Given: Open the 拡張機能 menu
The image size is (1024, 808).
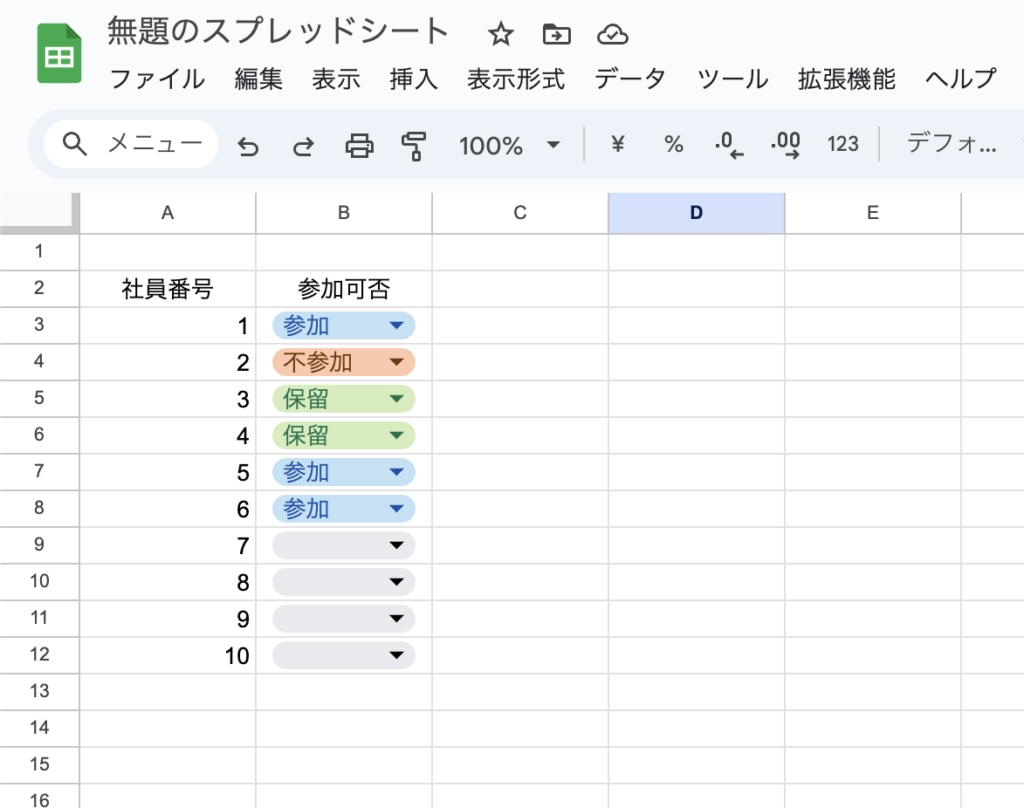Looking at the screenshot, I should [846, 79].
